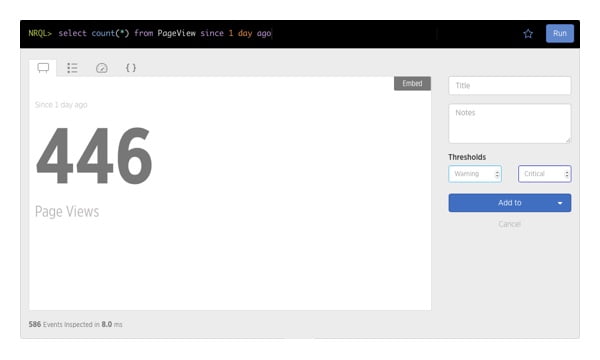Viewport: 600px width, 360px height.
Task: Open the Add to dropdown arrow
Action: (560, 203)
